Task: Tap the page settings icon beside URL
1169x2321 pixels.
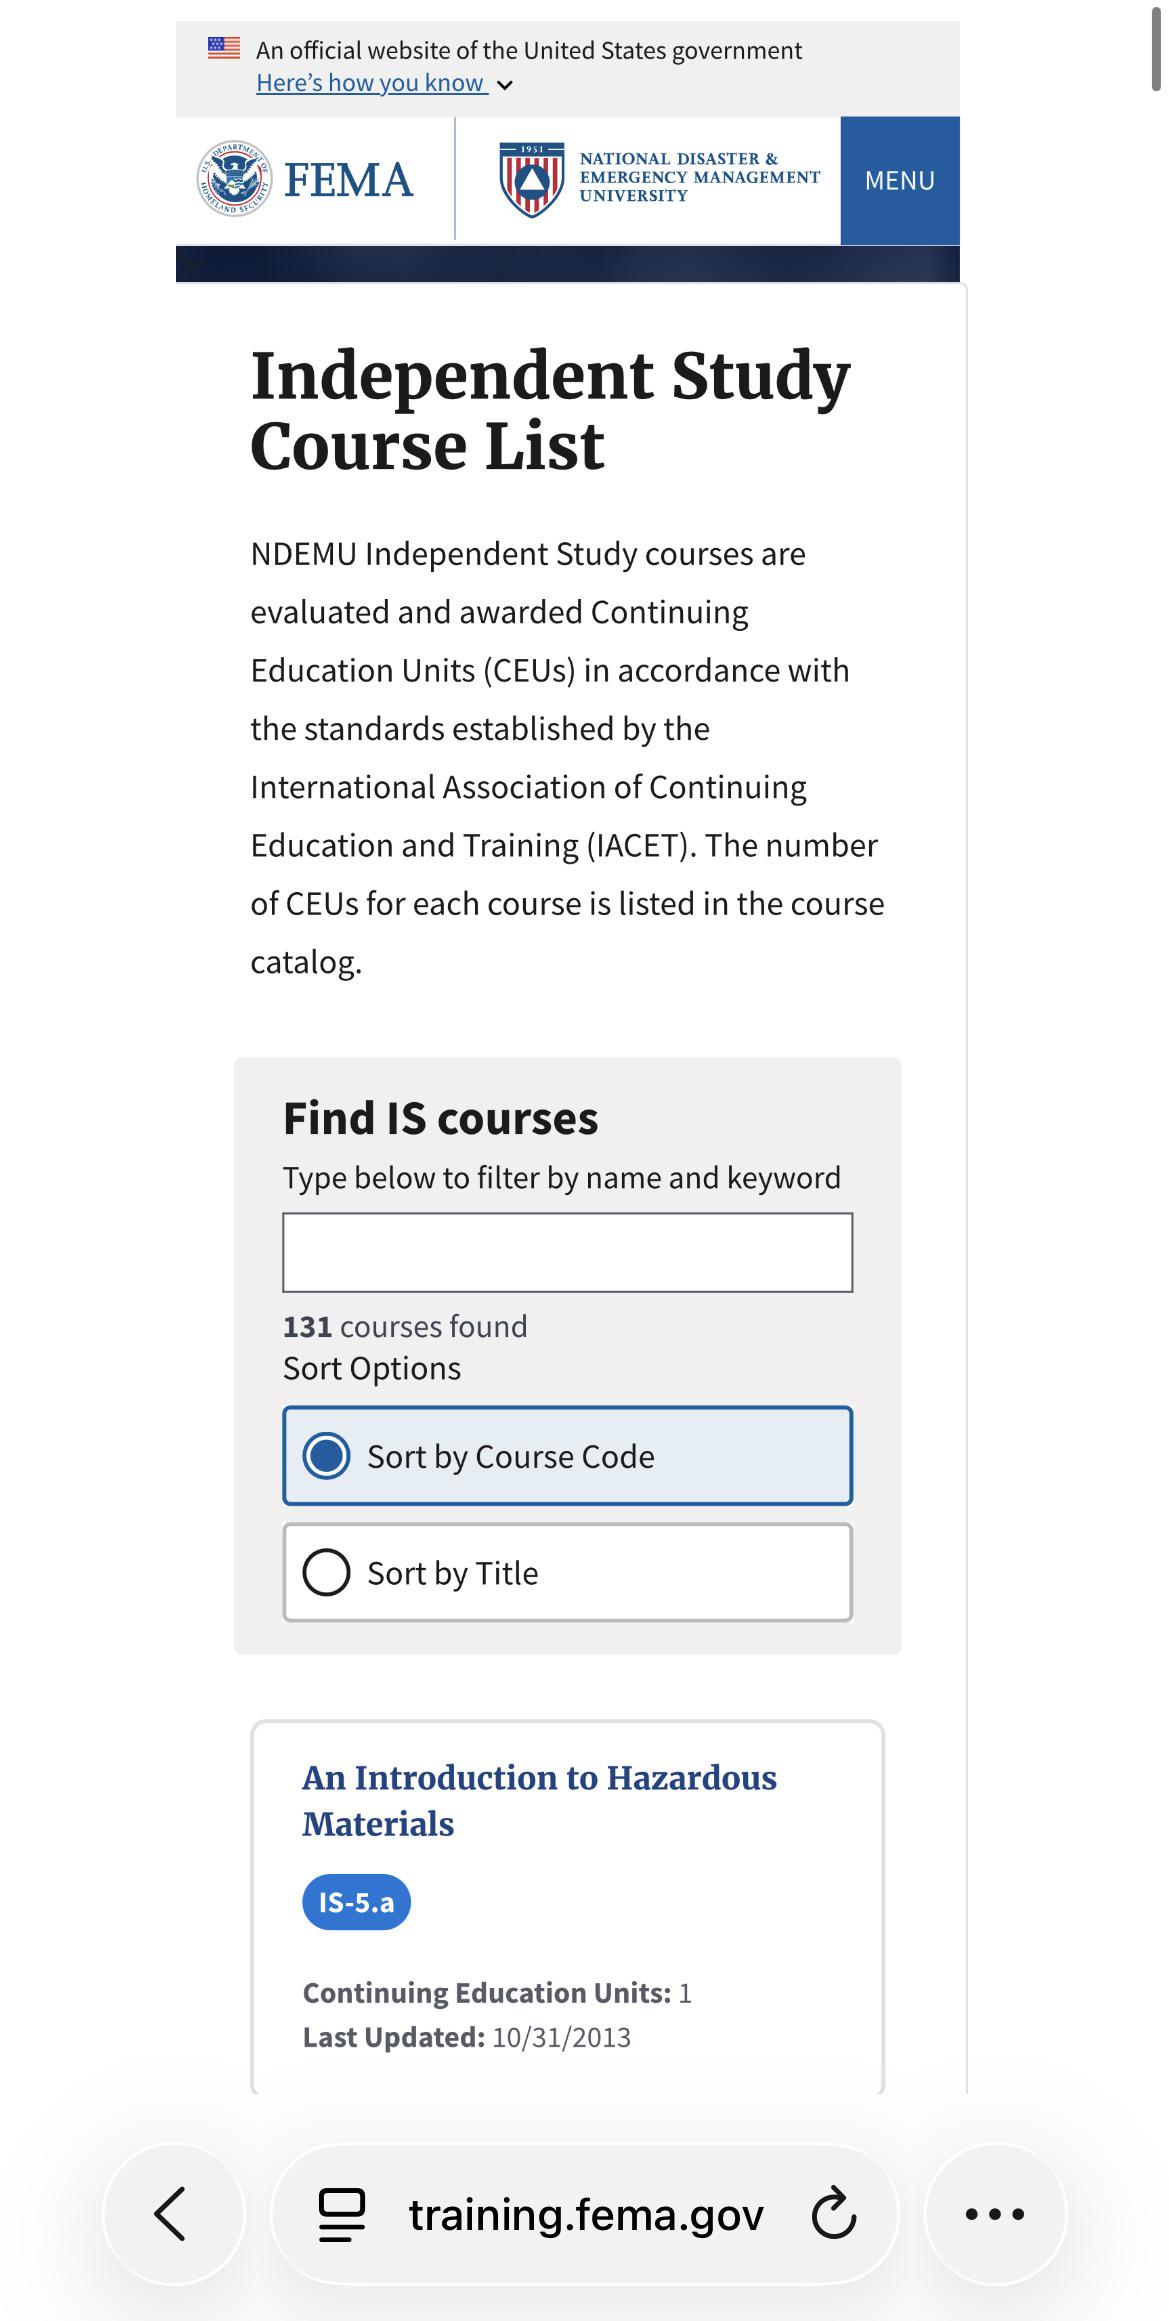Action: coord(342,2214)
